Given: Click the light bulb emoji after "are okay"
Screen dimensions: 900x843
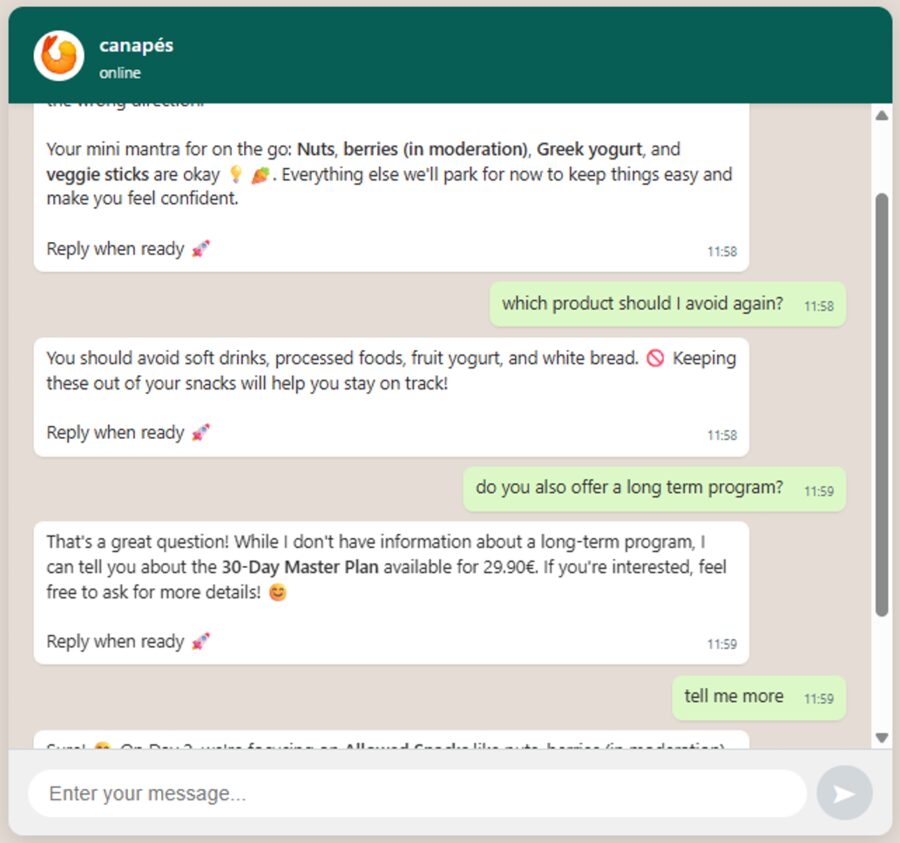Looking at the screenshot, I should [x=235, y=174].
